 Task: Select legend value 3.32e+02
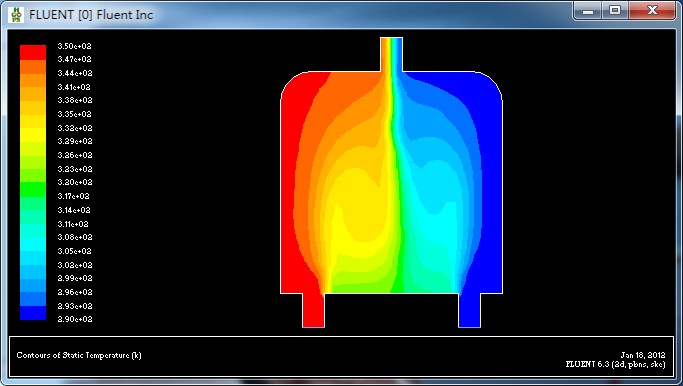pos(74,128)
